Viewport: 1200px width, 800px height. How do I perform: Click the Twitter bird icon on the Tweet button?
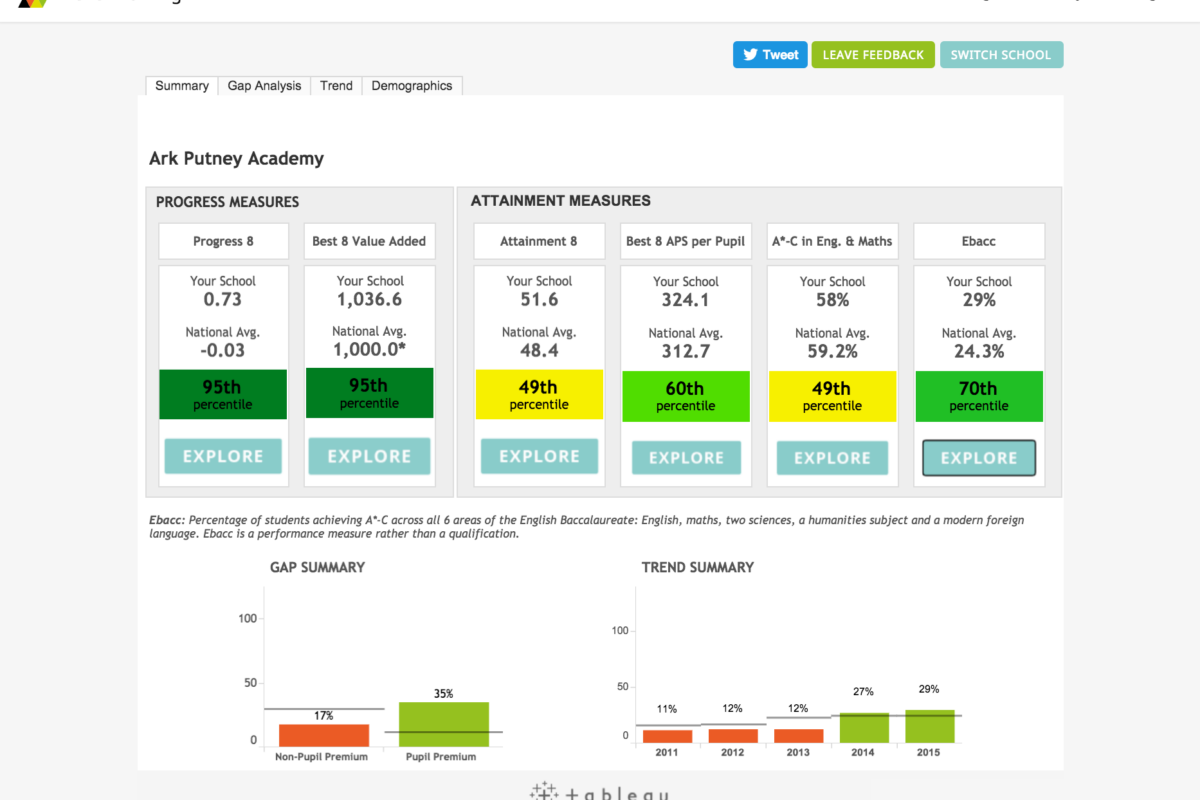pos(748,55)
